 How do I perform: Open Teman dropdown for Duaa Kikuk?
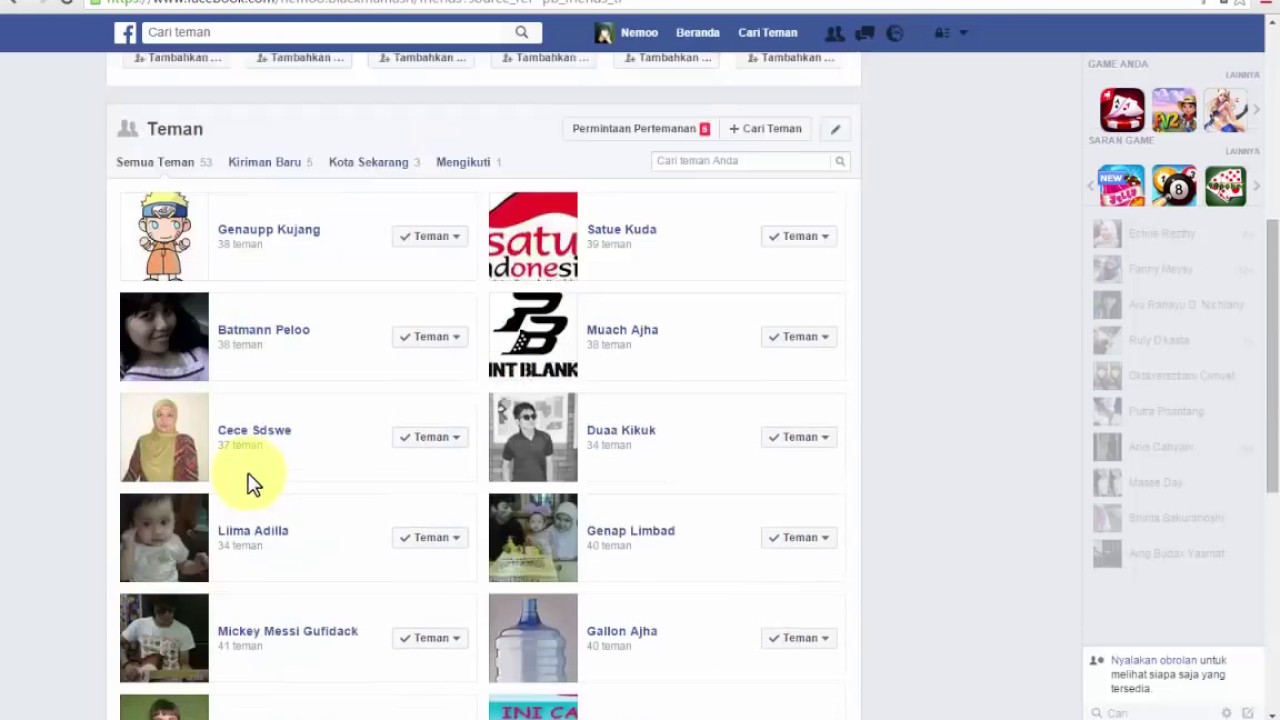pos(799,437)
